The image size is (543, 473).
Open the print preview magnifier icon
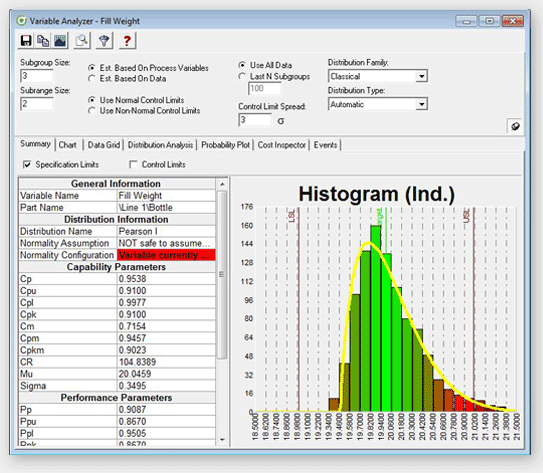[82, 41]
